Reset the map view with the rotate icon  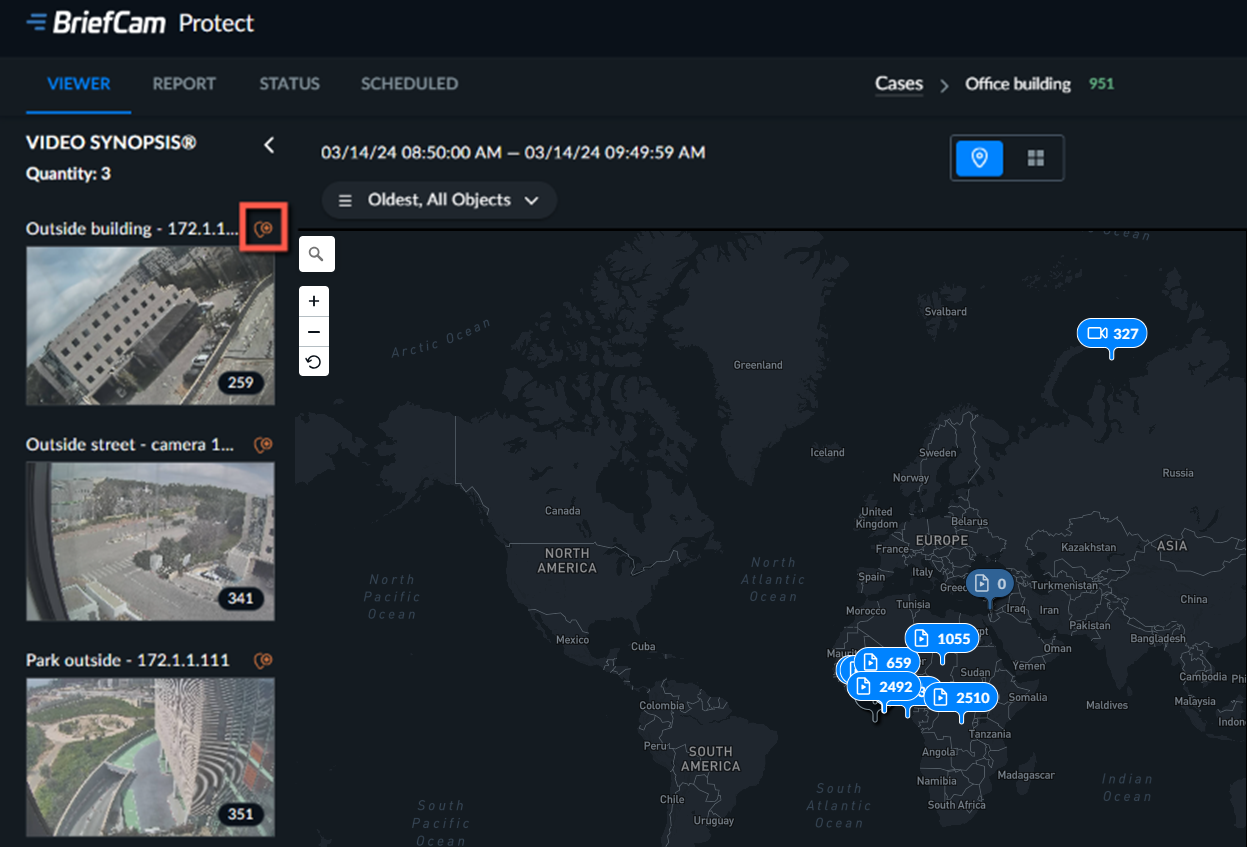point(314,362)
